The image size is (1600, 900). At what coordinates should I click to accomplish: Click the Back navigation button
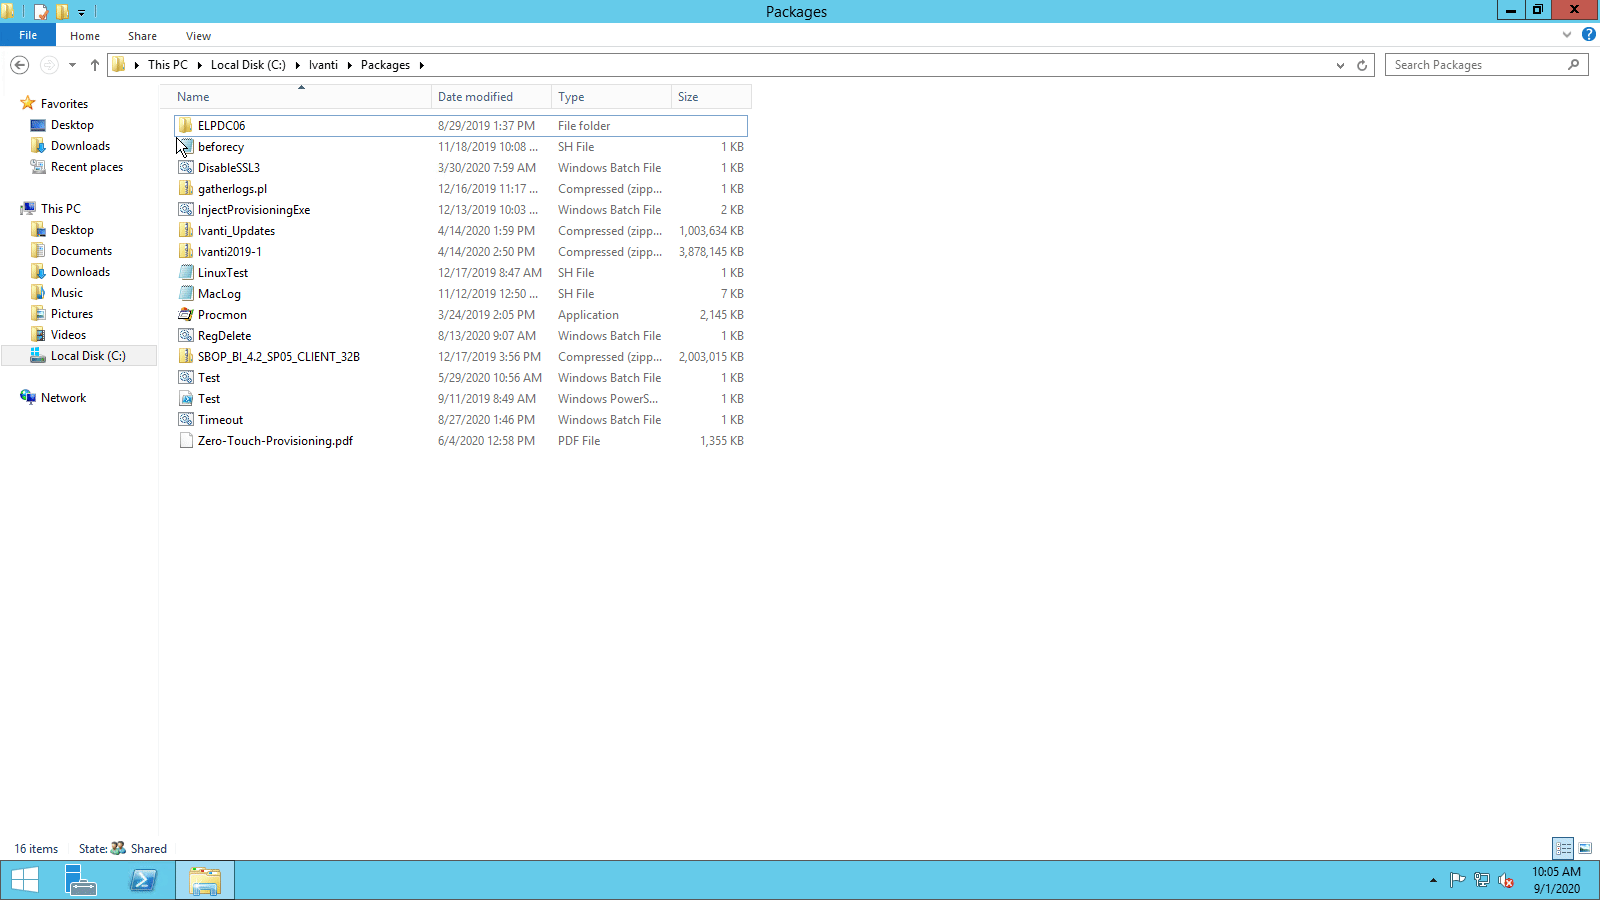tap(19, 64)
